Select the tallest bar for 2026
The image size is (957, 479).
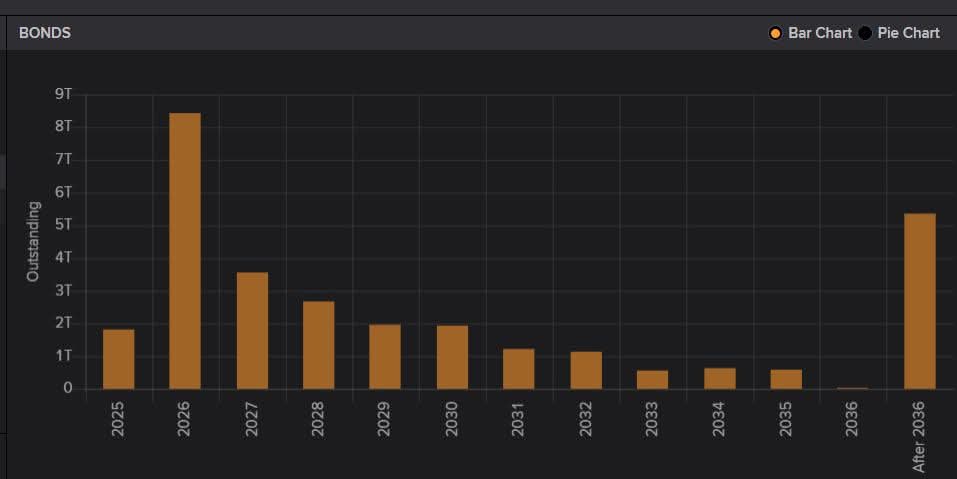click(185, 251)
